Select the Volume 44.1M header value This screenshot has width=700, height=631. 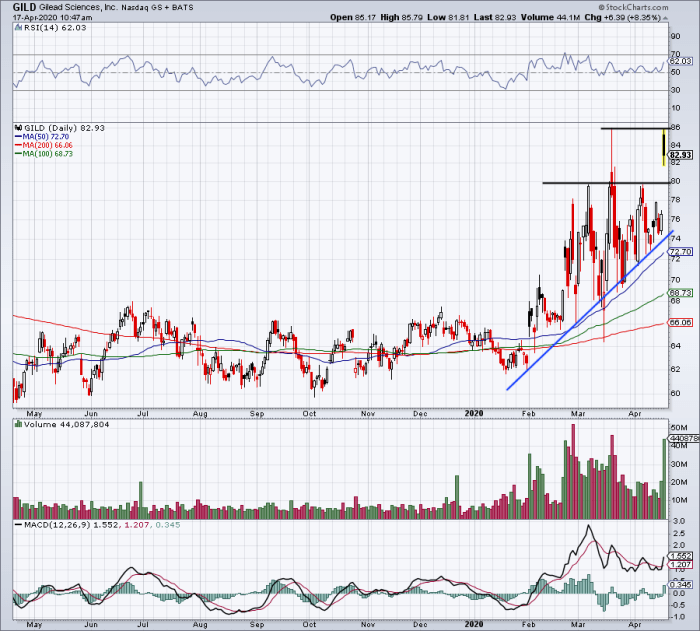pyautogui.click(x=550, y=17)
